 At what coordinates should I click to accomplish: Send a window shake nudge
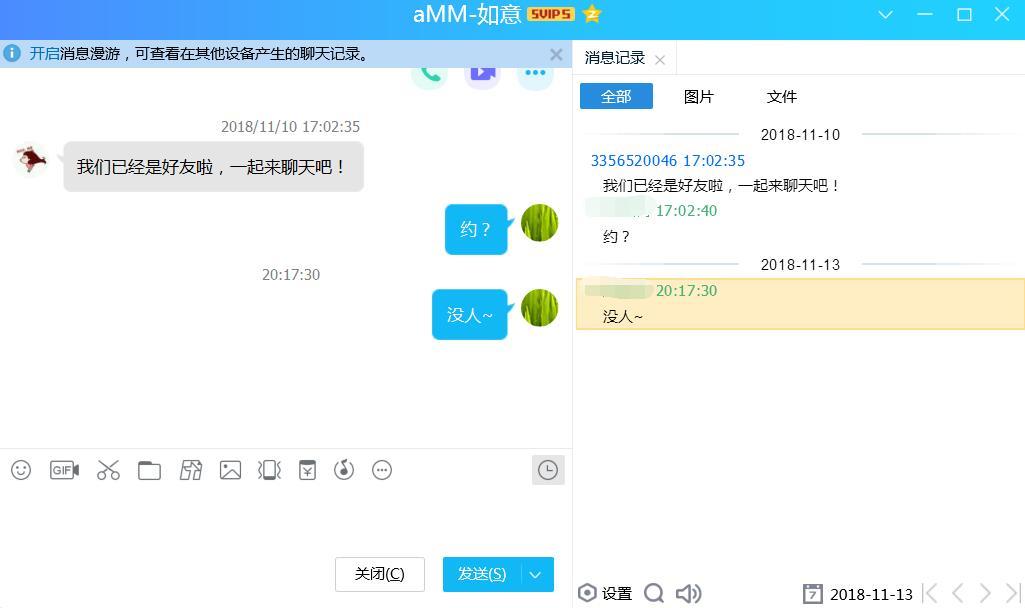click(269, 470)
